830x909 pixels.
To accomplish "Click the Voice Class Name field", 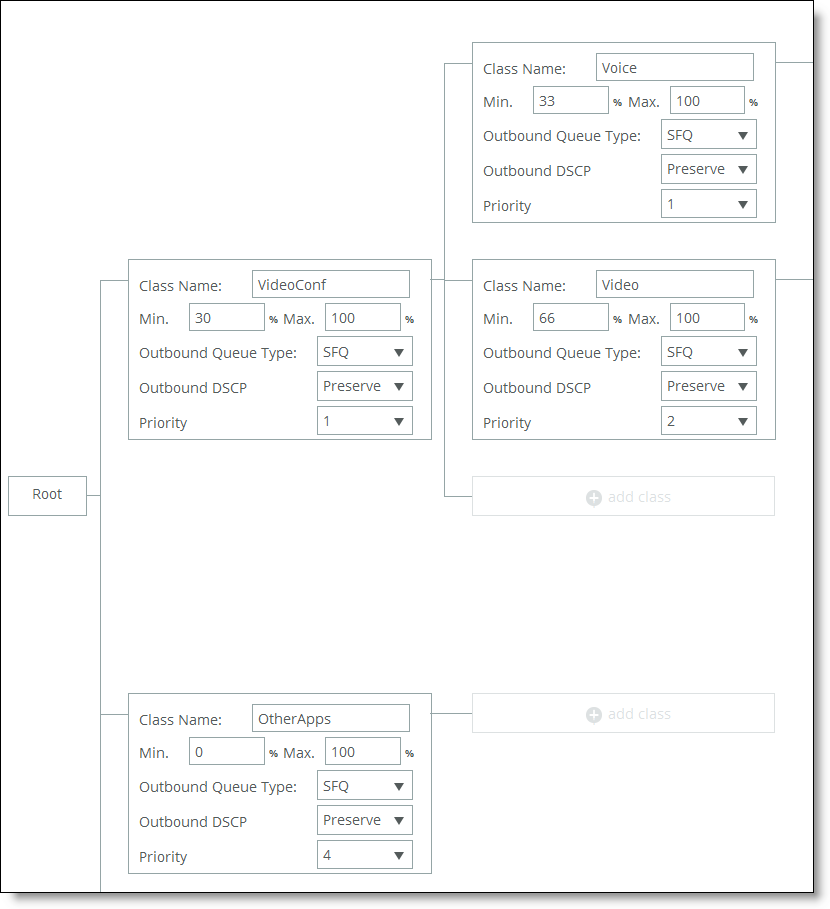I will [675, 67].
